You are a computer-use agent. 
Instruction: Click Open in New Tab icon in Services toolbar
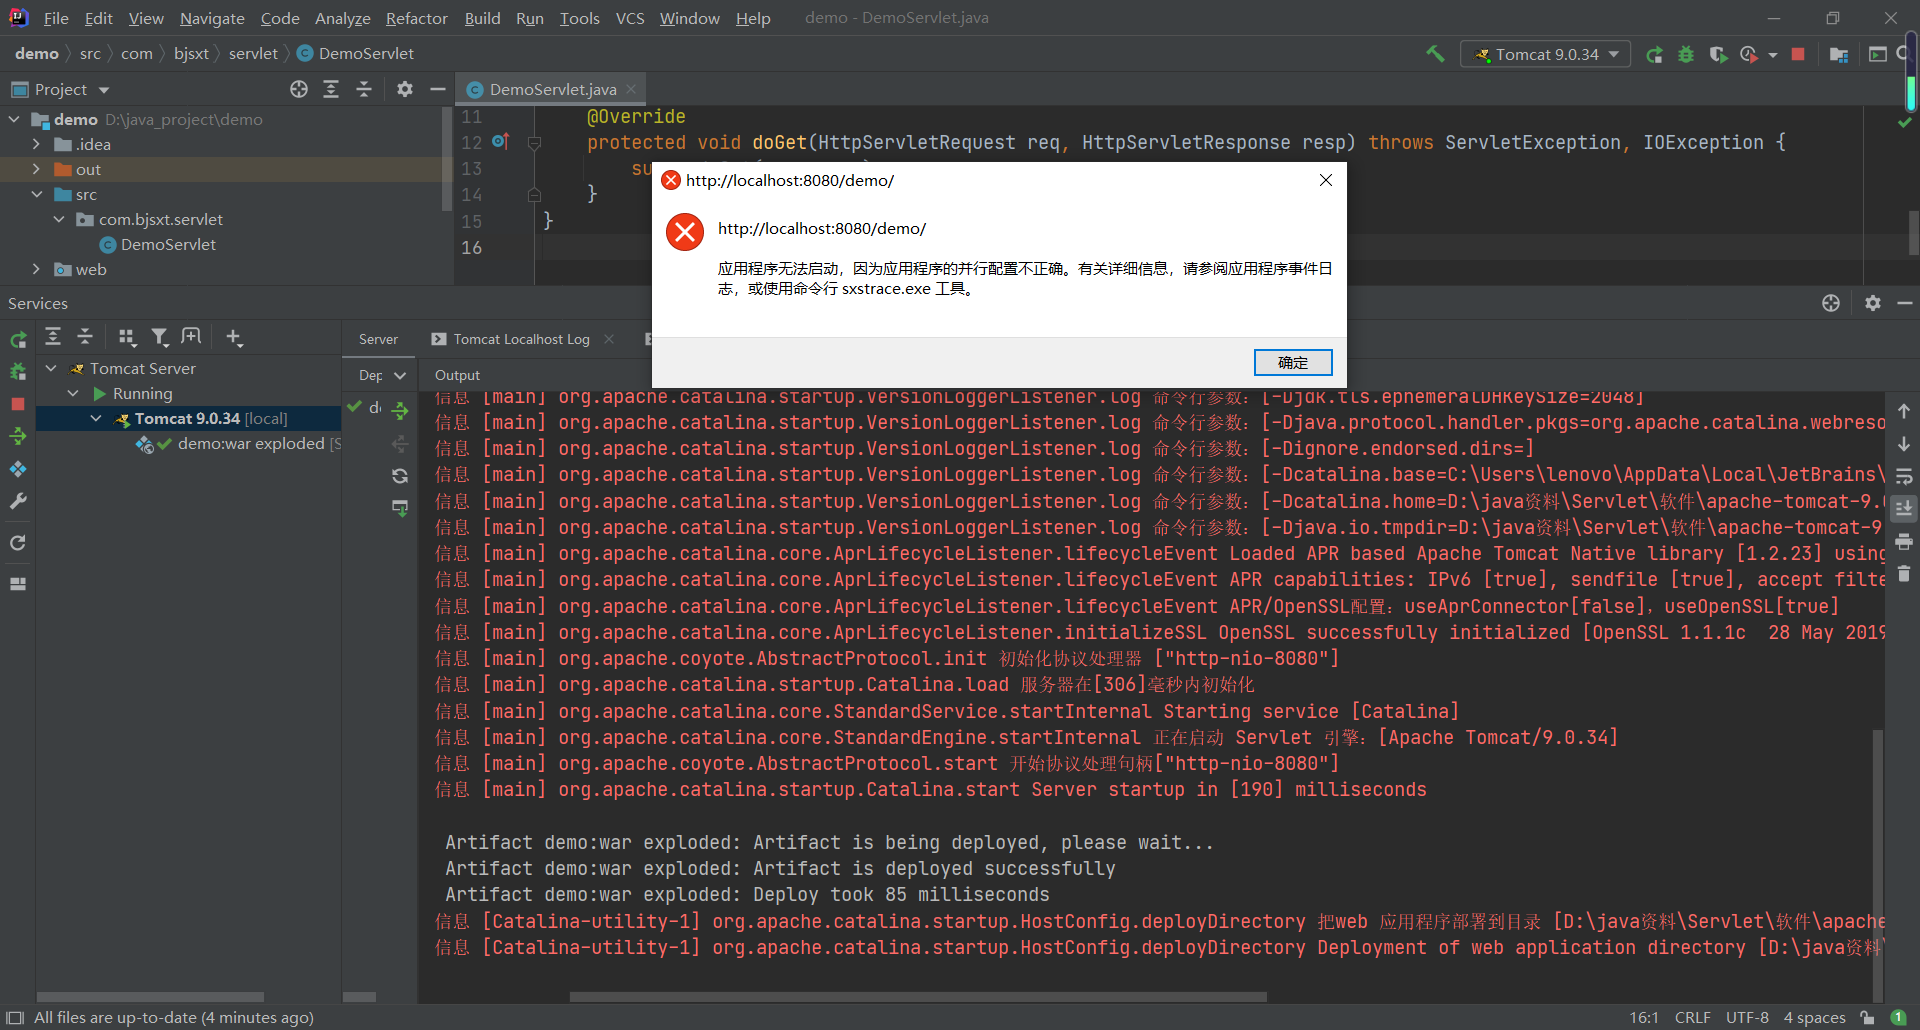point(191,337)
